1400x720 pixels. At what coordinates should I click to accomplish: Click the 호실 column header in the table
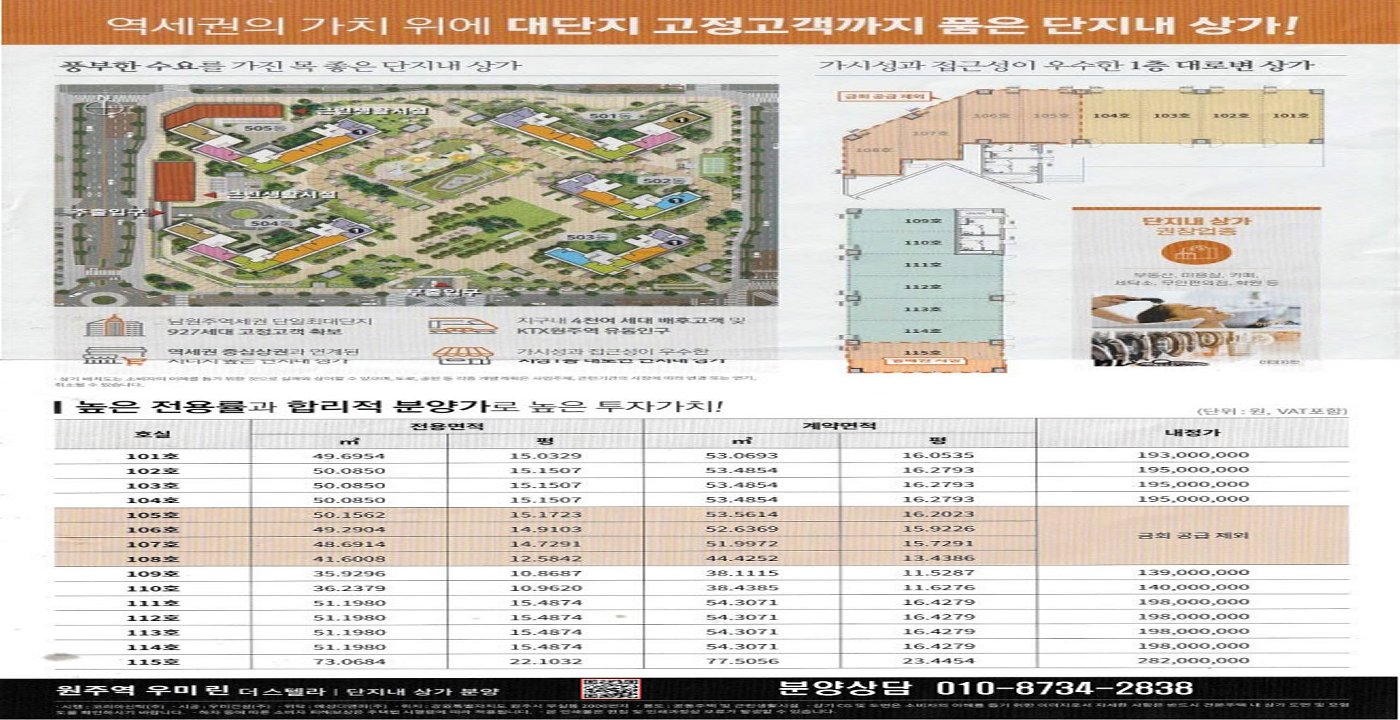pos(152,435)
